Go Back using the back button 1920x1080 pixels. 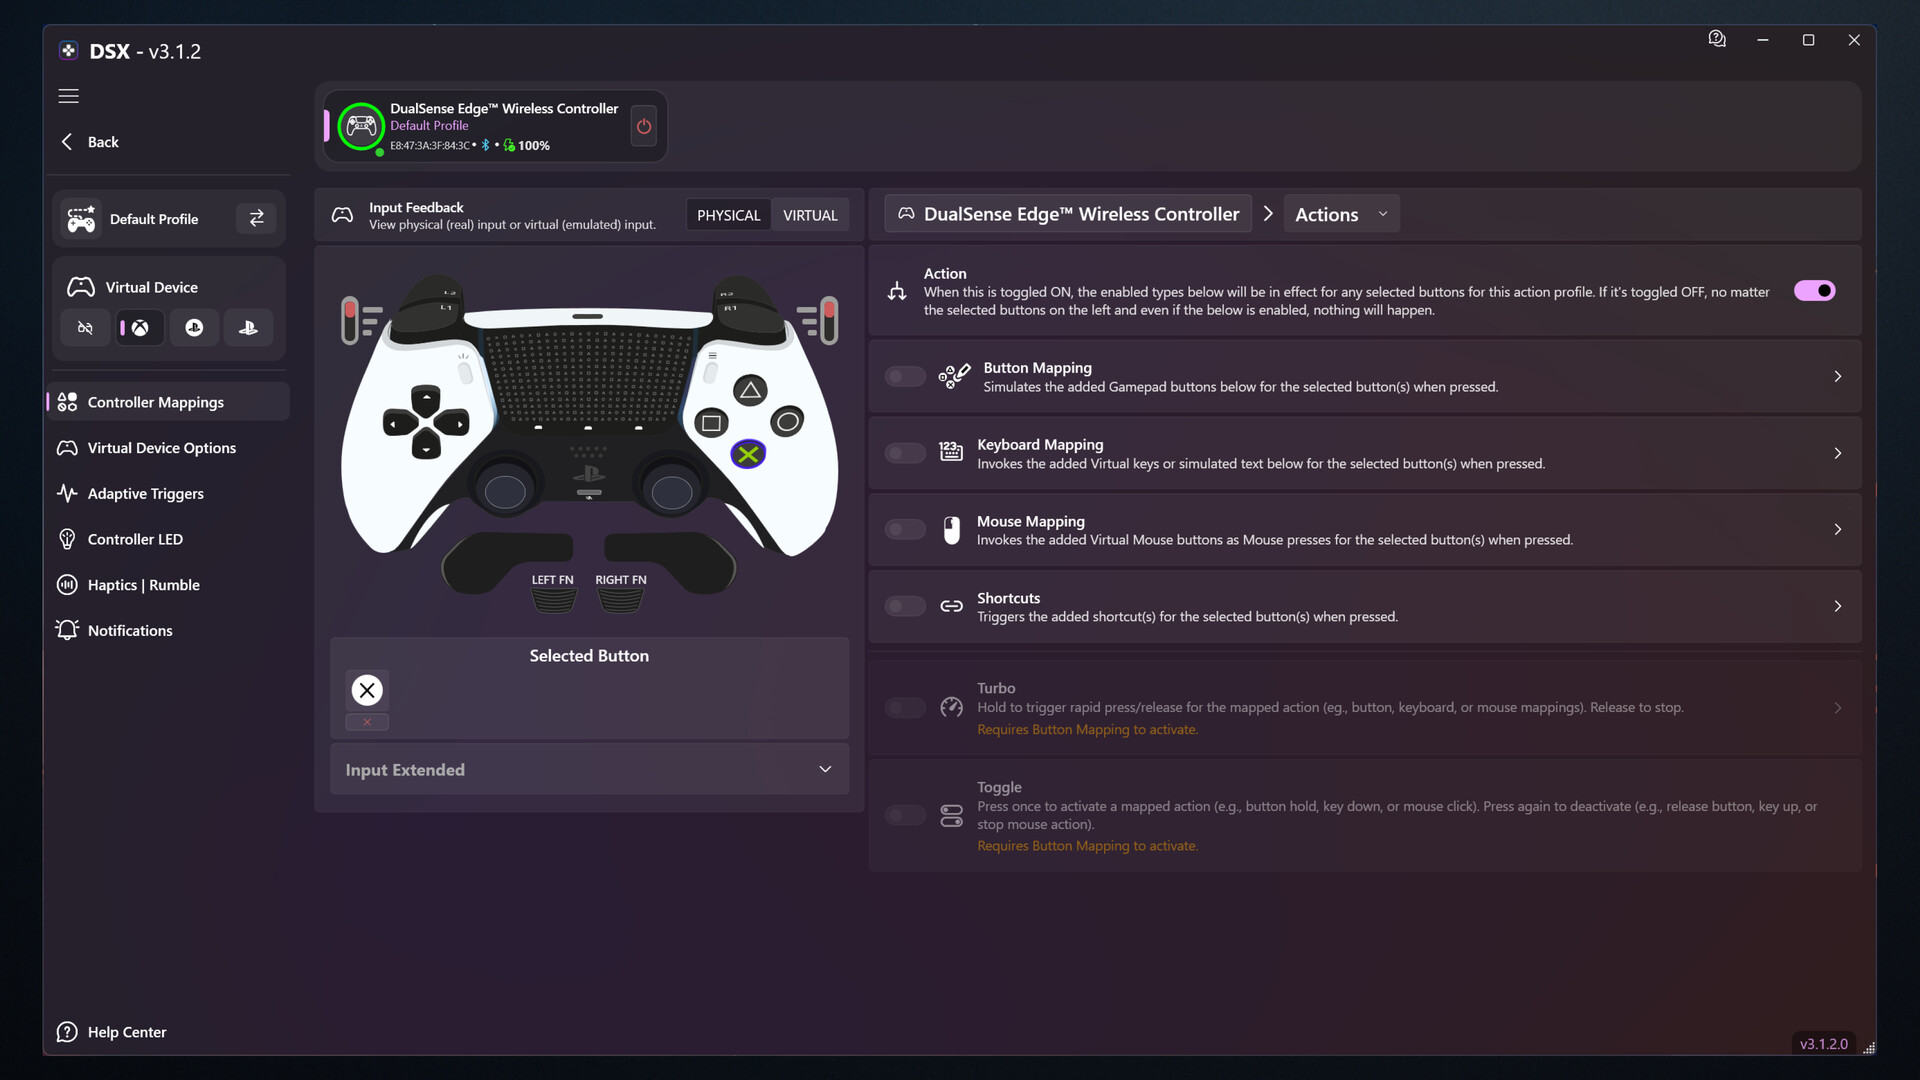(x=89, y=141)
